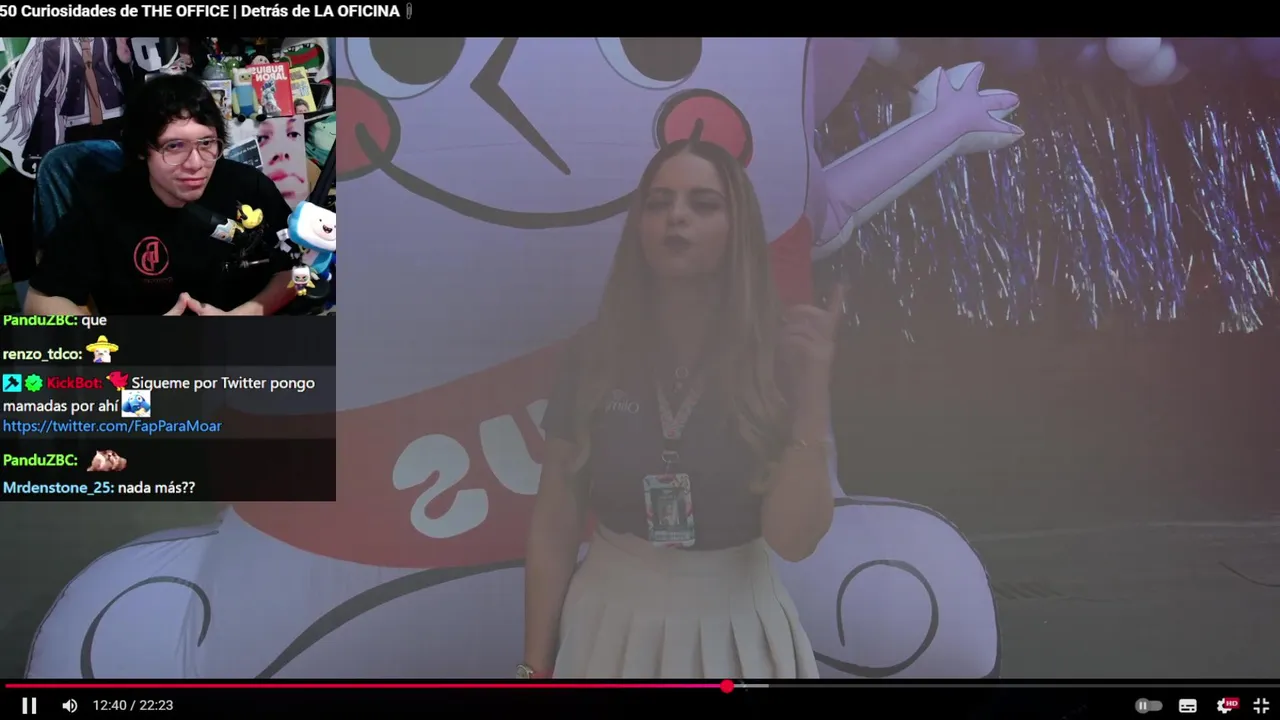Exit fullscreen mode
The height and width of the screenshot is (720, 1280).
1261,706
